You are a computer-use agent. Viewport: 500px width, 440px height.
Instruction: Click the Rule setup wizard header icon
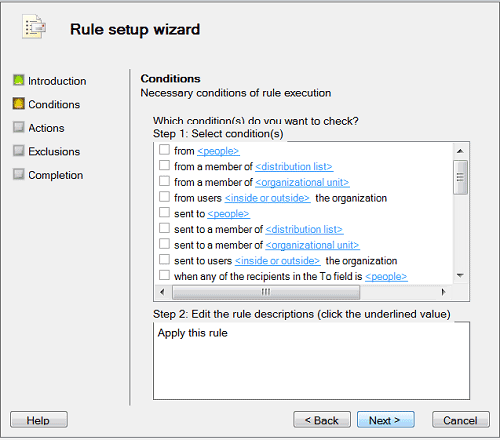coord(34,27)
